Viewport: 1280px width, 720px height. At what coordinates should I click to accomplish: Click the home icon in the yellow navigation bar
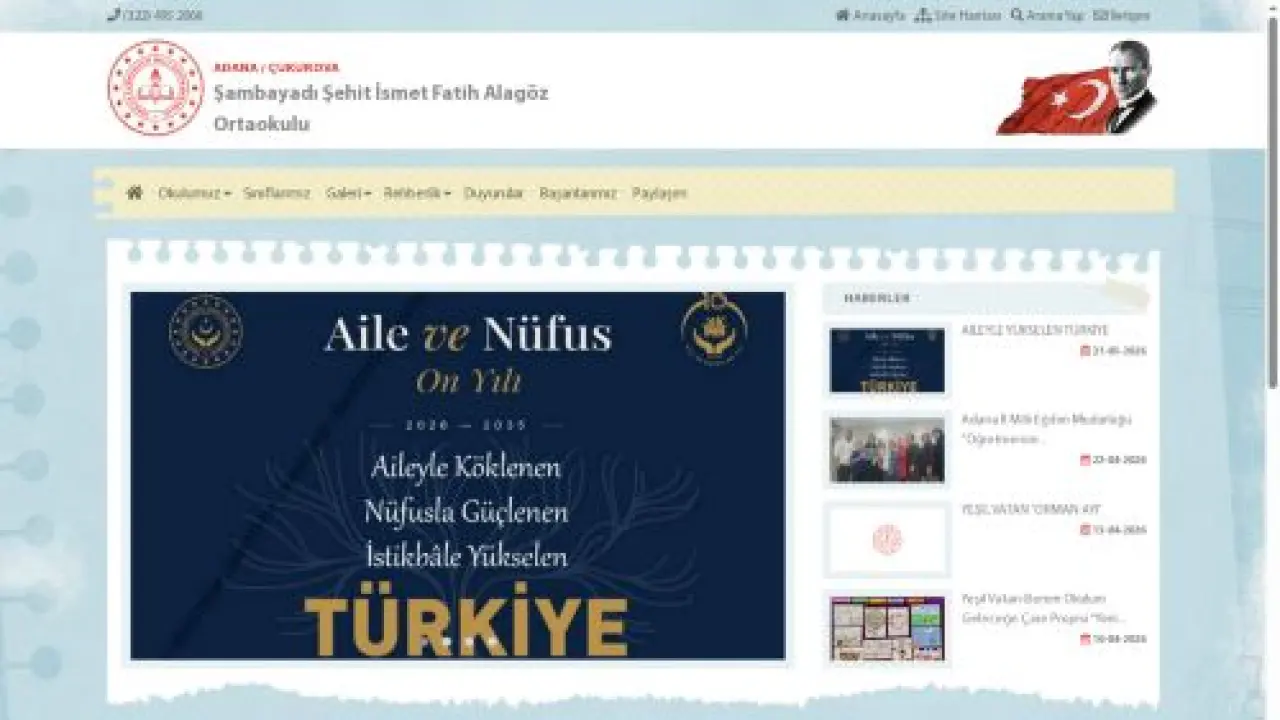coord(134,193)
